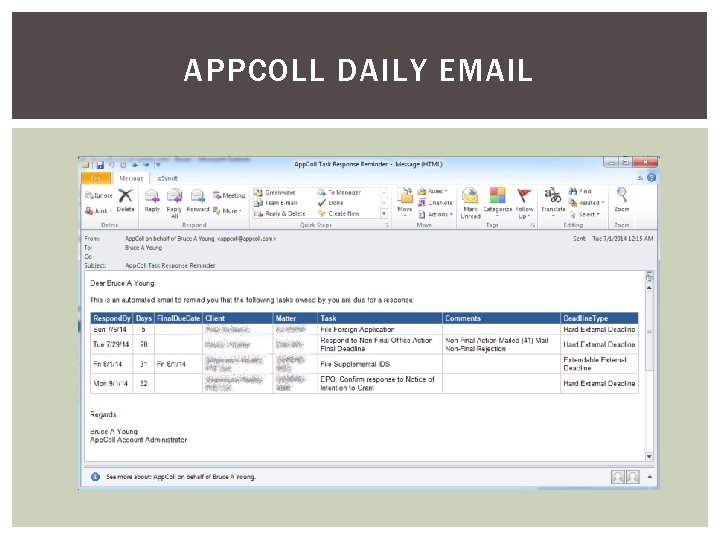Minimize the ribbon with caret icon
This screenshot has width=720, height=540.
pyautogui.click(x=640, y=178)
